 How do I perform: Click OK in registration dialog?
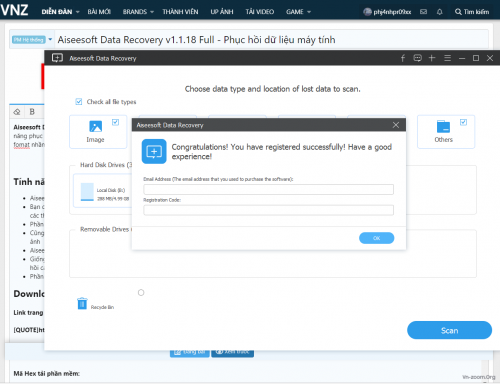(376, 238)
